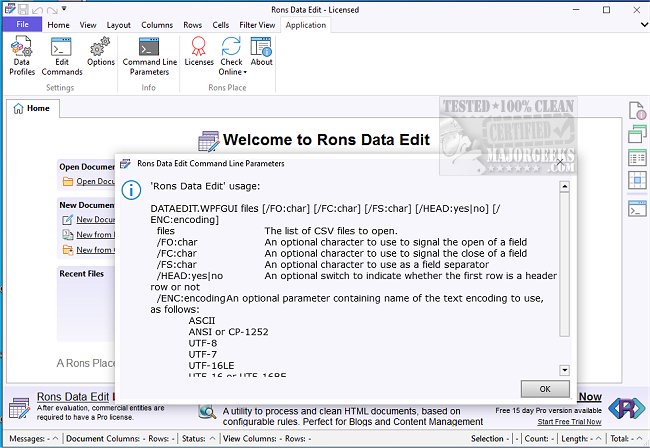Click command console icon in right sidebar
650x448 pixels.
[637, 209]
